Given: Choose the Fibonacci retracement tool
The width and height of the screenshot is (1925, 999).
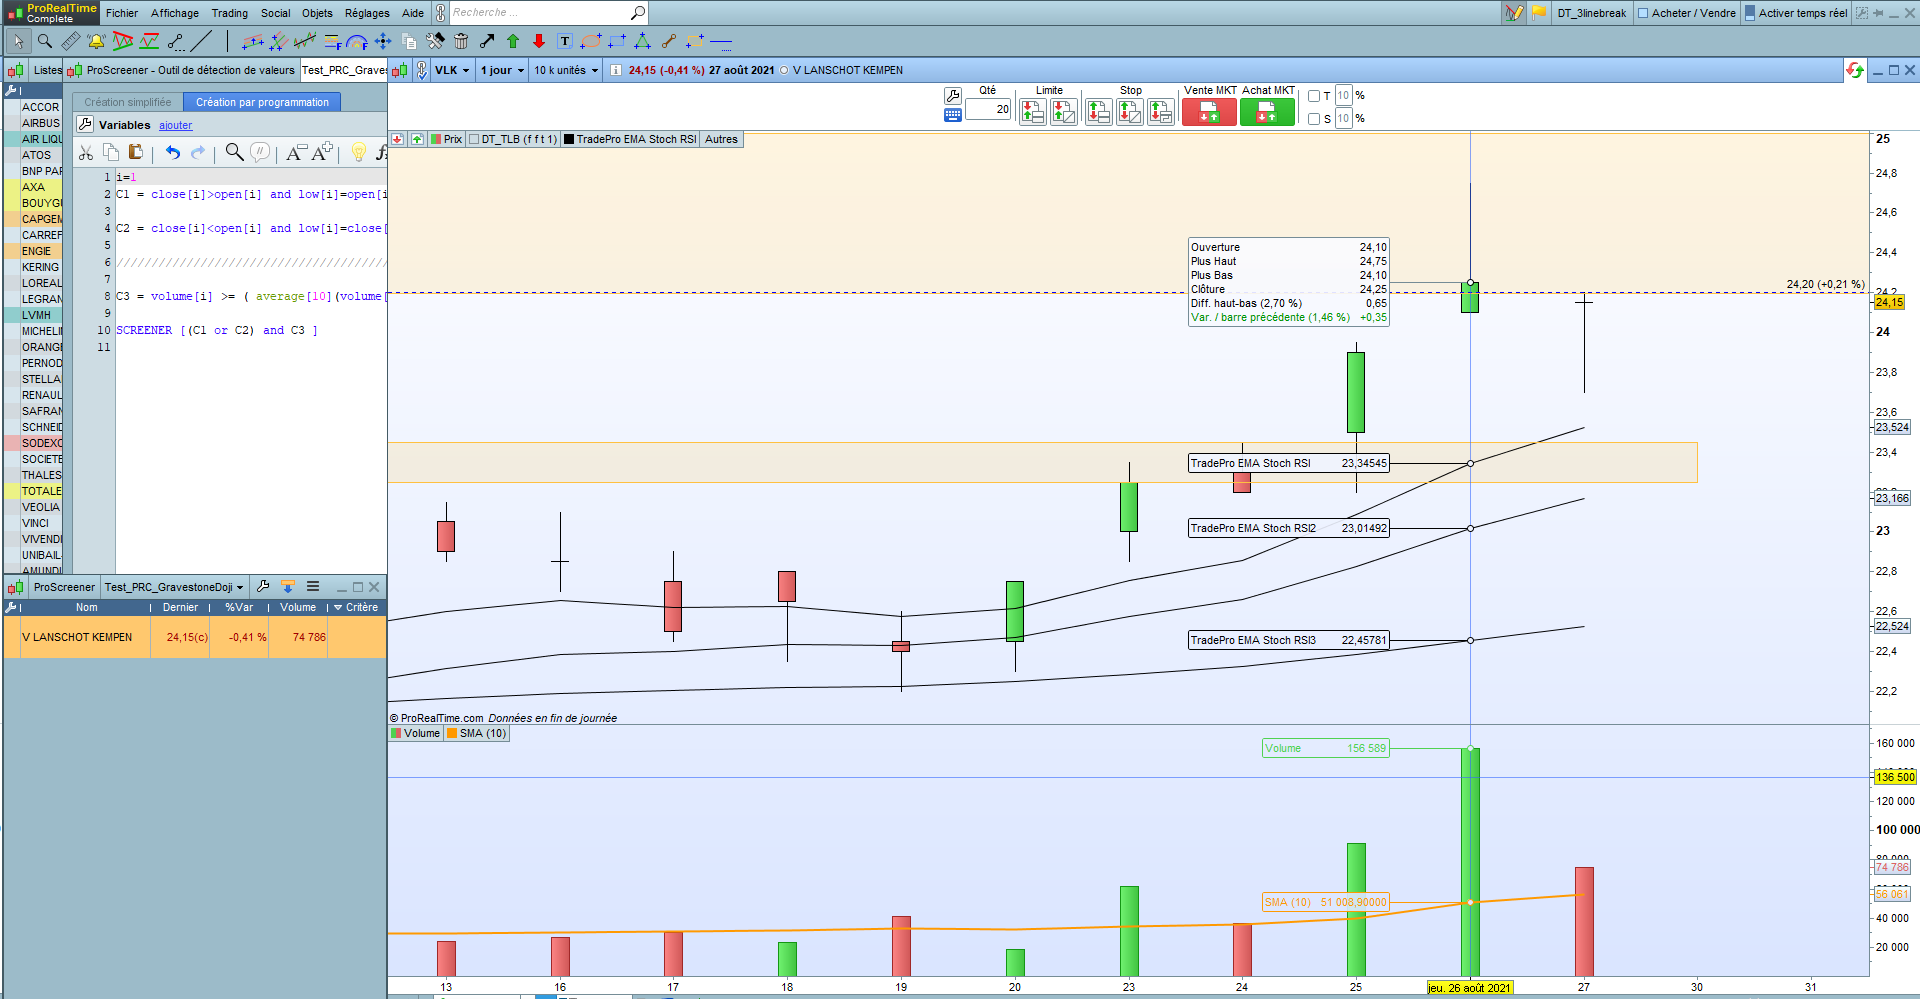Looking at the screenshot, I should tap(333, 41).
